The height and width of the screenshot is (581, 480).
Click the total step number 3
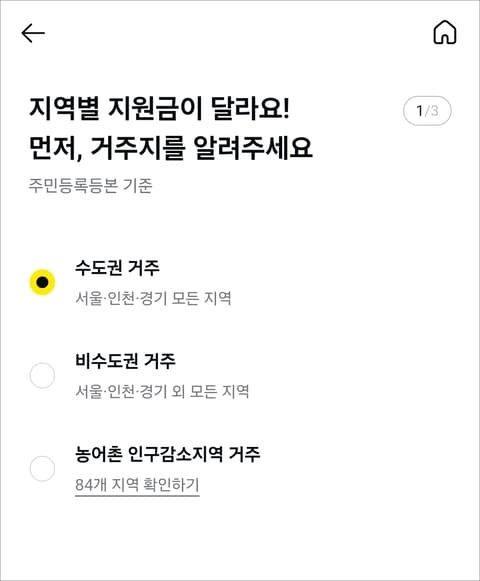pyautogui.click(x=434, y=111)
